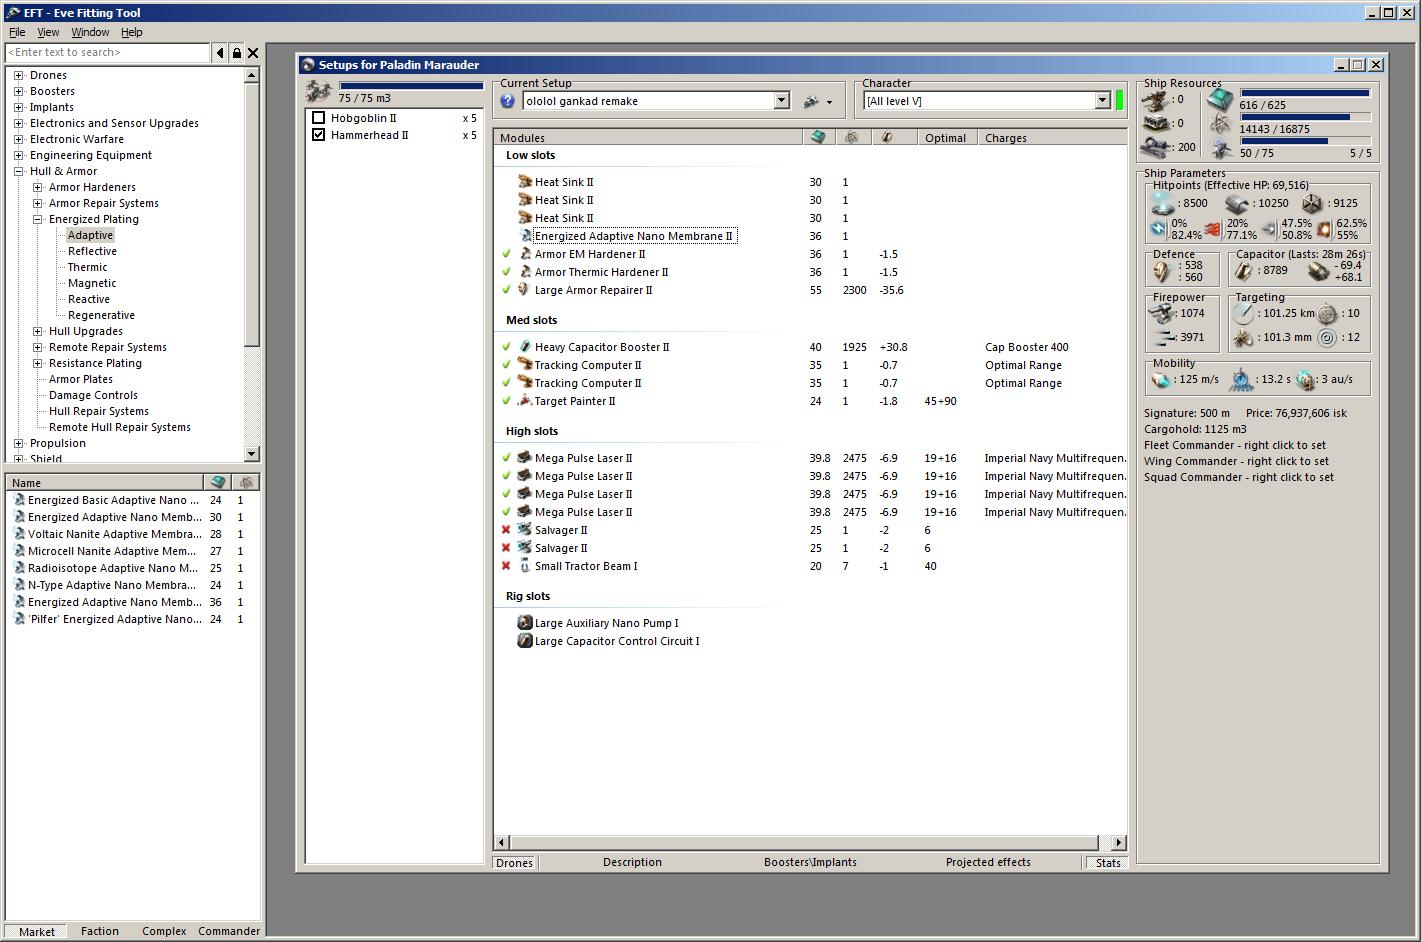Click the capacitor column header icon
Screen dimensions: 1421x942
[886, 137]
